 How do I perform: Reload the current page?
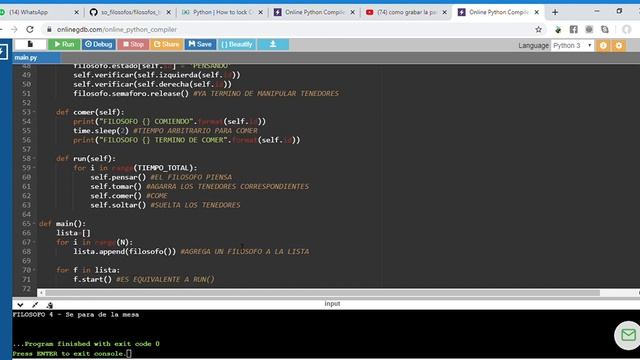click(30, 29)
